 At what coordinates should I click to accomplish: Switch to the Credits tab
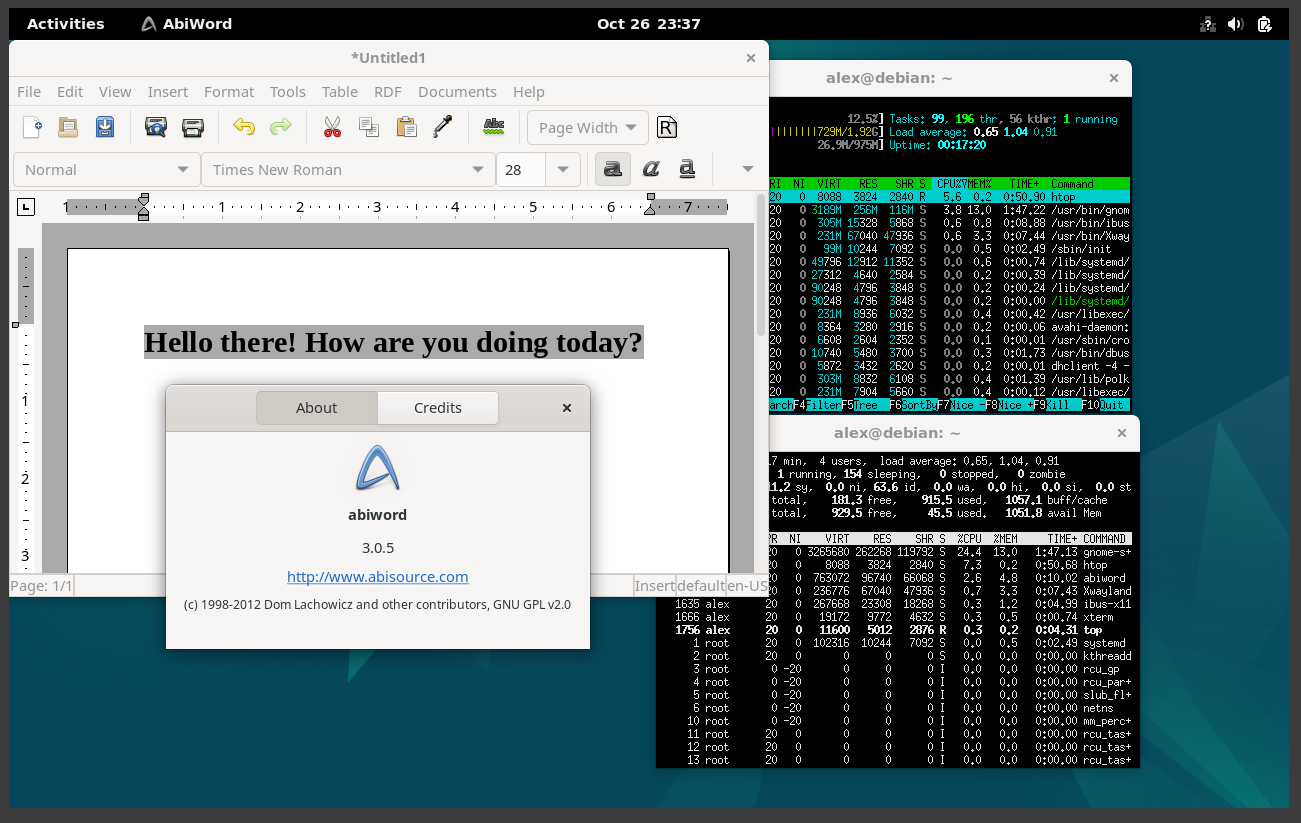click(x=437, y=408)
